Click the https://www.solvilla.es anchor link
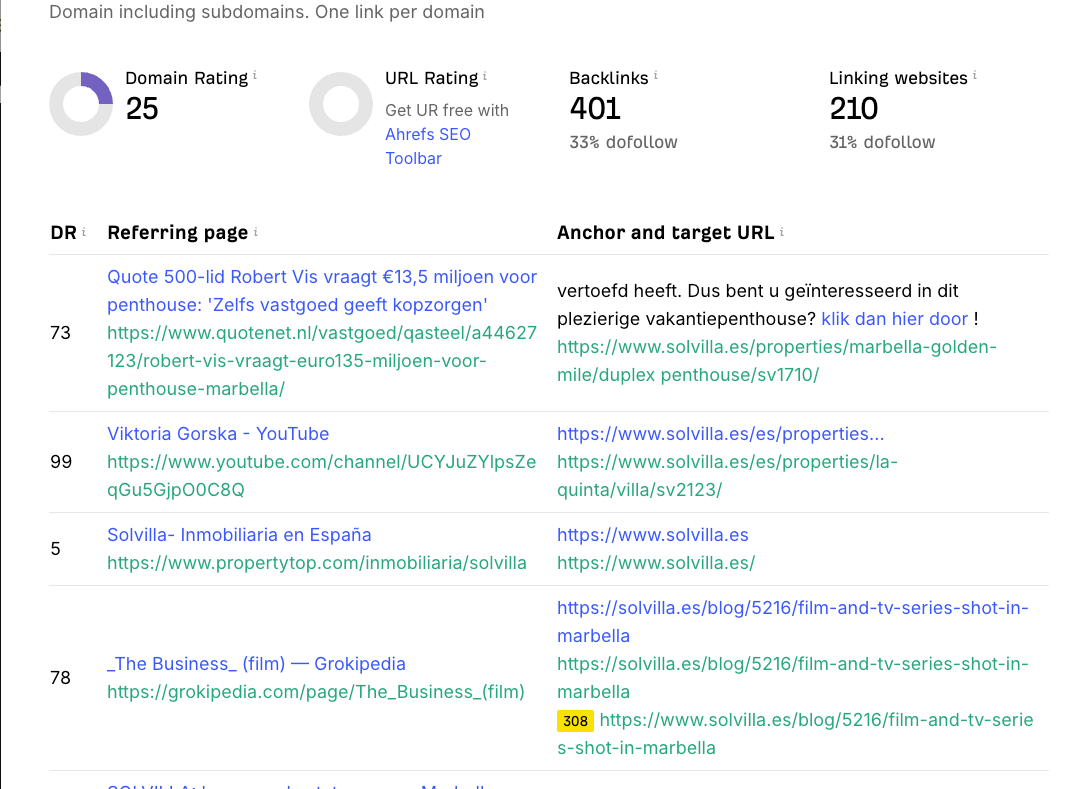1088x789 pixels. (652, 535)
